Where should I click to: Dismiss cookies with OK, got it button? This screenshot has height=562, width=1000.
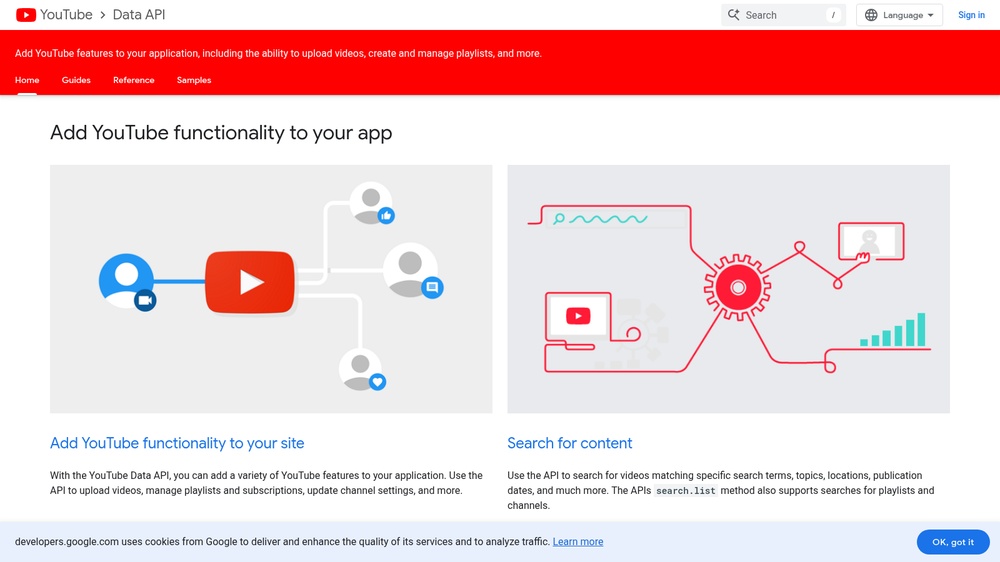[953, 542]
